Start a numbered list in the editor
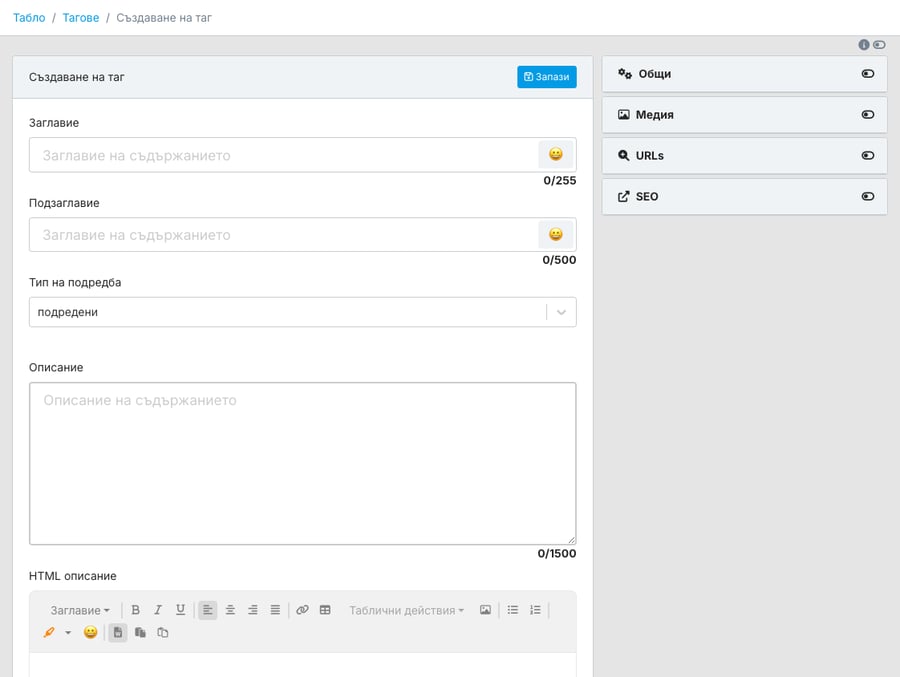 coord(535,610)
